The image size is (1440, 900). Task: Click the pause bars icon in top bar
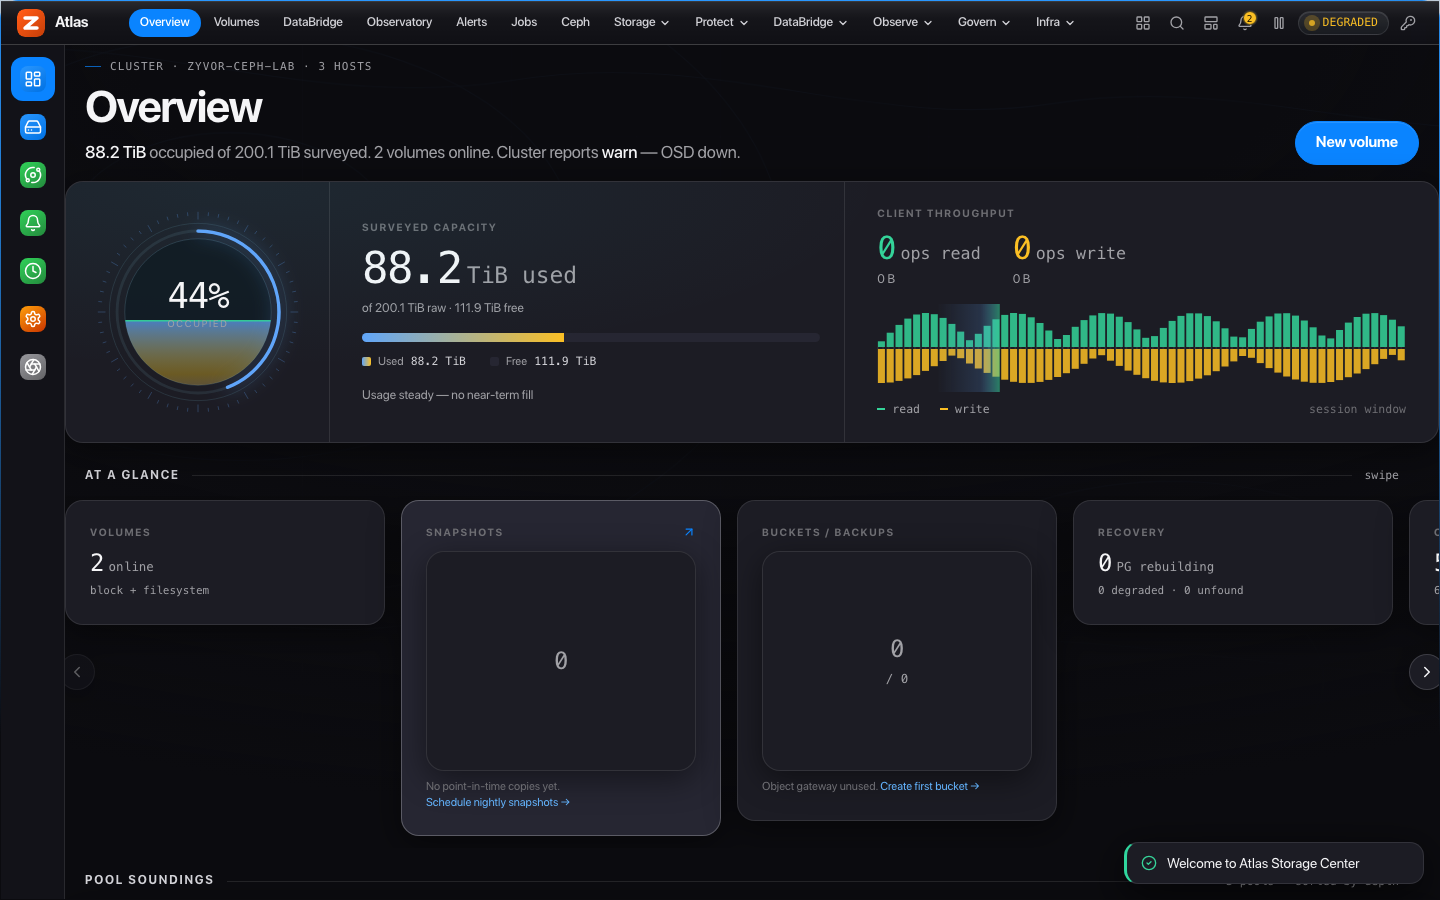point(1279,23)
